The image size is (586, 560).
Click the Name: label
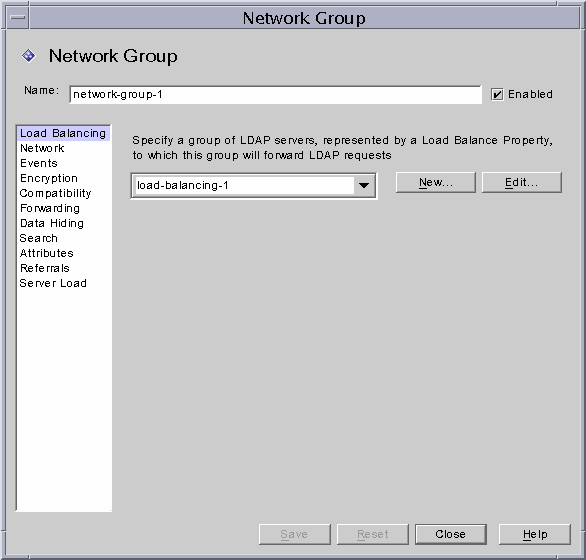pyautogui.click(x=41, y=90)
